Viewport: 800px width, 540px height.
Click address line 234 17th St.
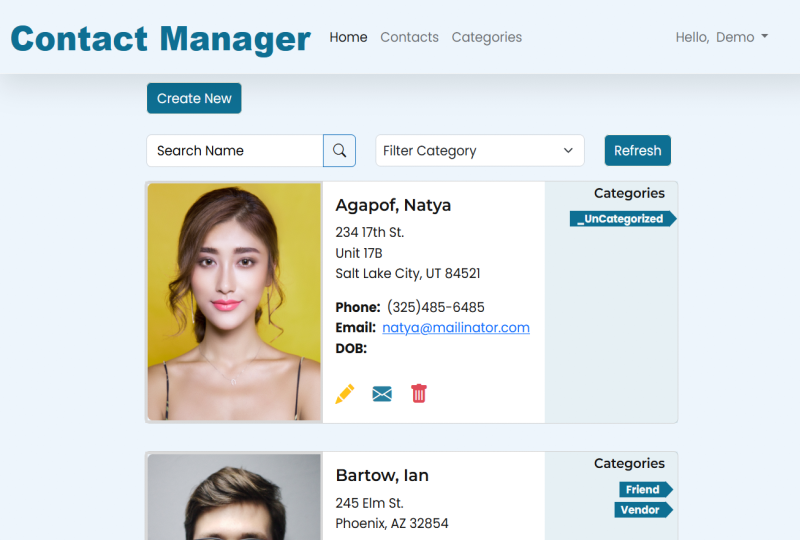[x=369, y=232]
